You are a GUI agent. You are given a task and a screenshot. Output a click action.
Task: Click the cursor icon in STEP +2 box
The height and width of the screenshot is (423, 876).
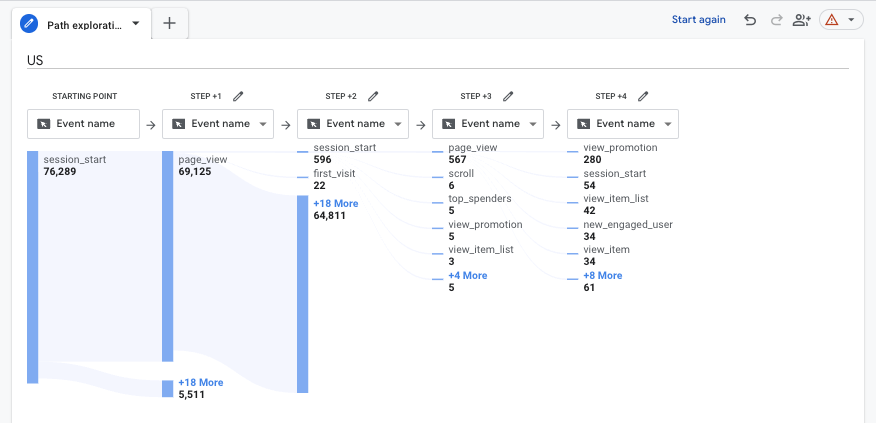pyautogui.click(x=313, y=124)
